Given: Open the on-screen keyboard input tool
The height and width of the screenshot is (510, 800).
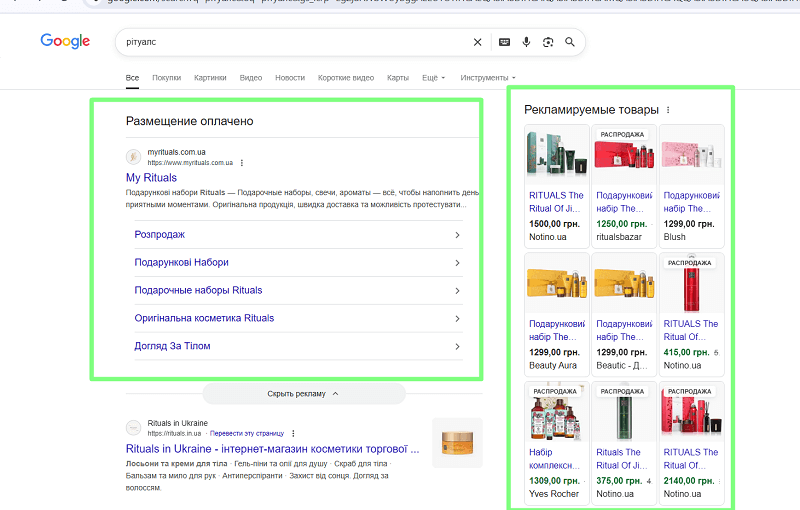Looking at the screenshot, I should pos(504,42).
